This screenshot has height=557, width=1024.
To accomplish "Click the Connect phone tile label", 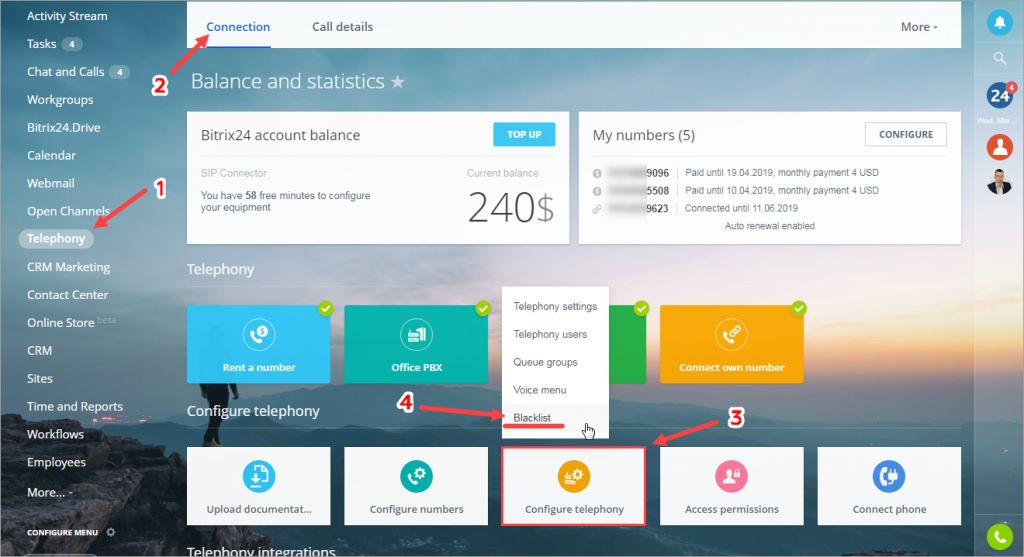I will pos(889,509).
